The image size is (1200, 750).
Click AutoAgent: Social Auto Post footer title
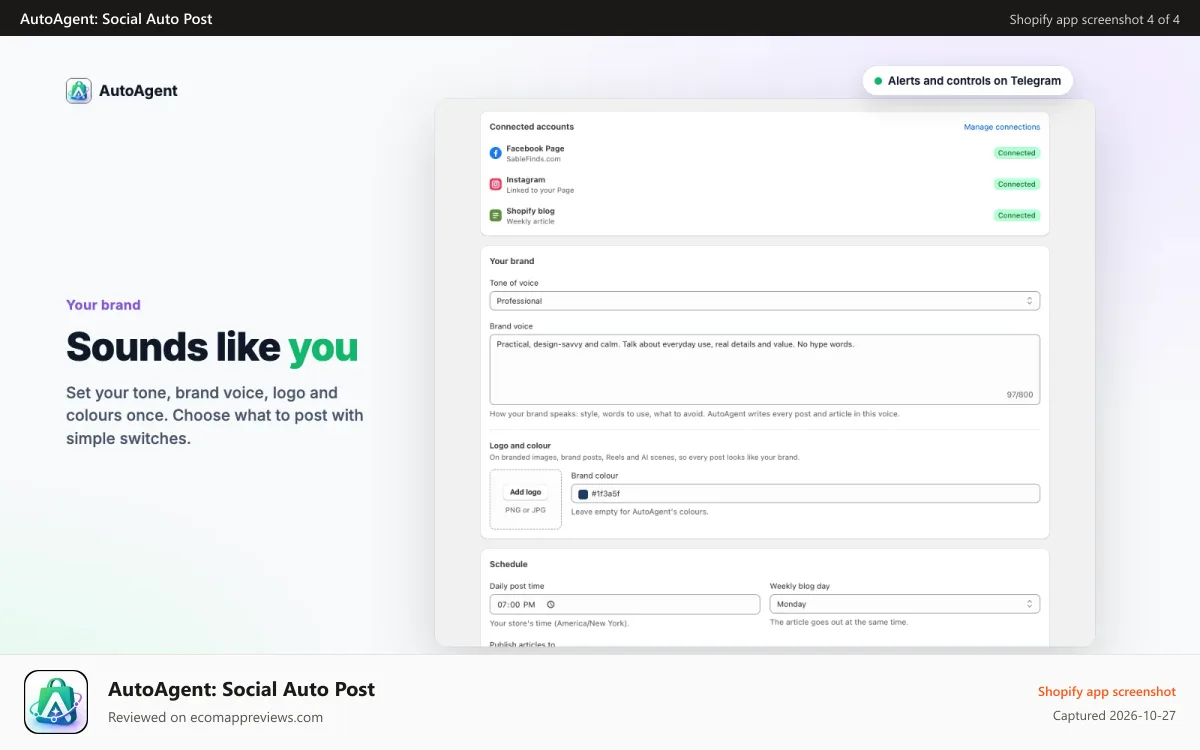[242, 689]
